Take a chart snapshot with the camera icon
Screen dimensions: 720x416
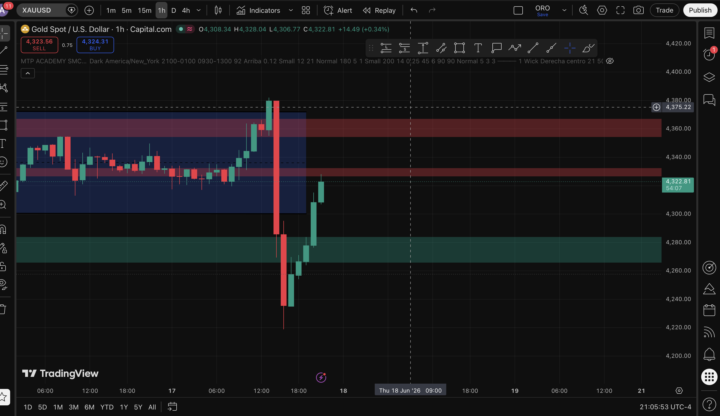tap(638, 10)
